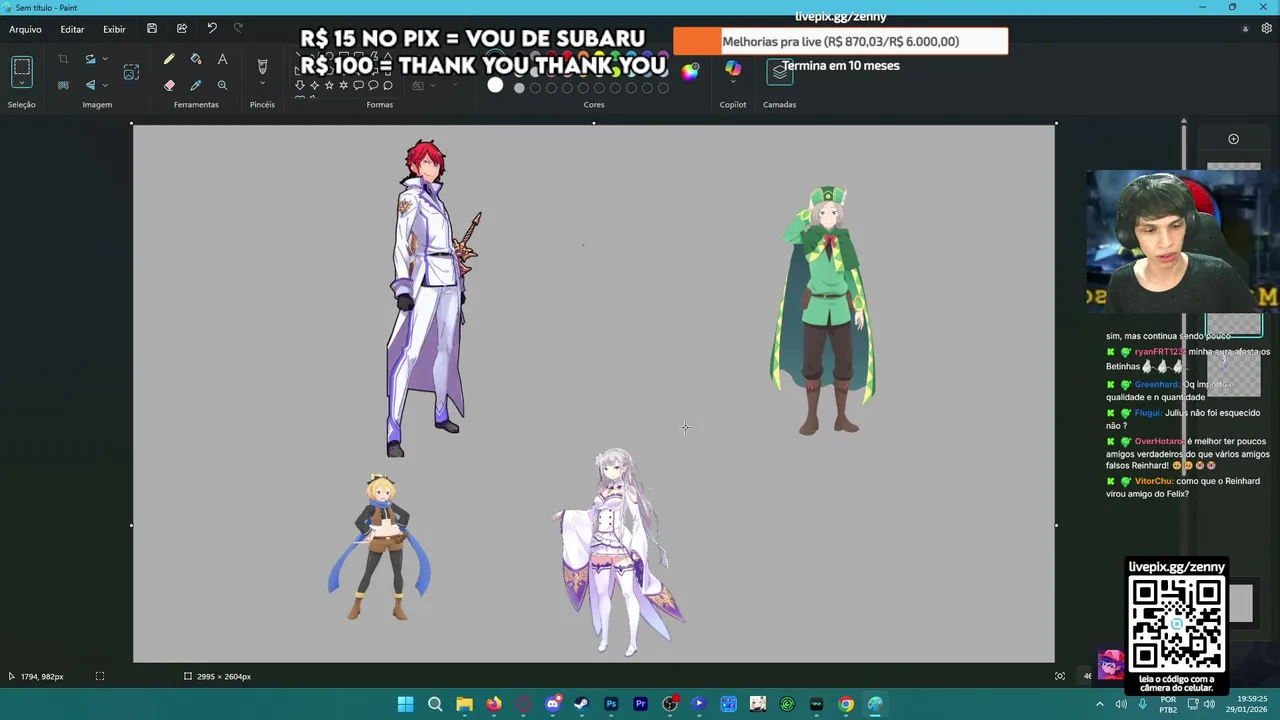This screenshot has height=720, width=1280.
Task: Click the Flip image icon
Action: [x=90, y=85]
